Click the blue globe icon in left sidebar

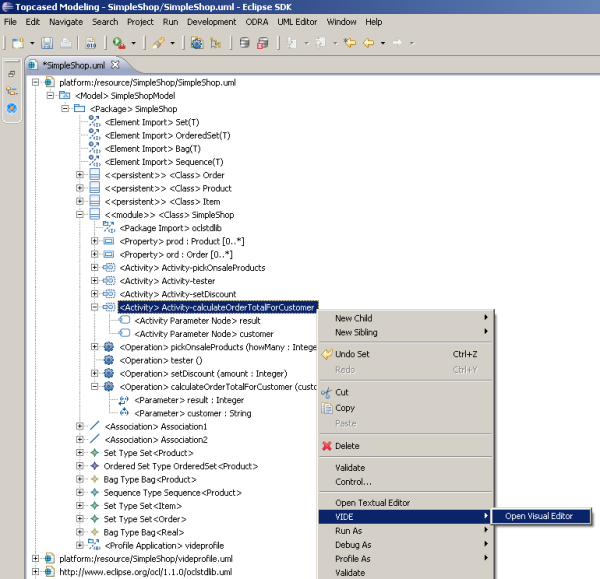point(12,108)
